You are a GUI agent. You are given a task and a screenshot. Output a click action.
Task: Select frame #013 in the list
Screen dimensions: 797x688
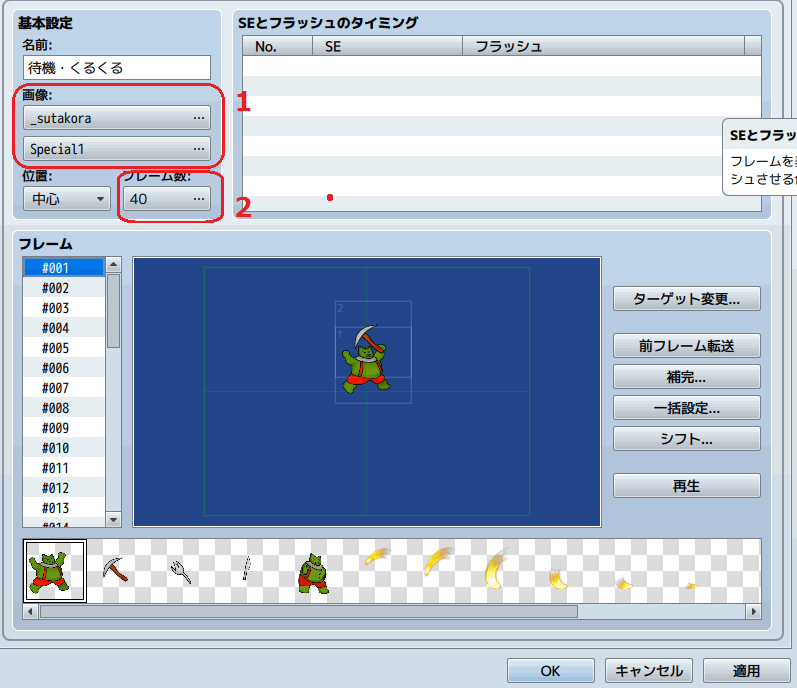click(64, 508)
